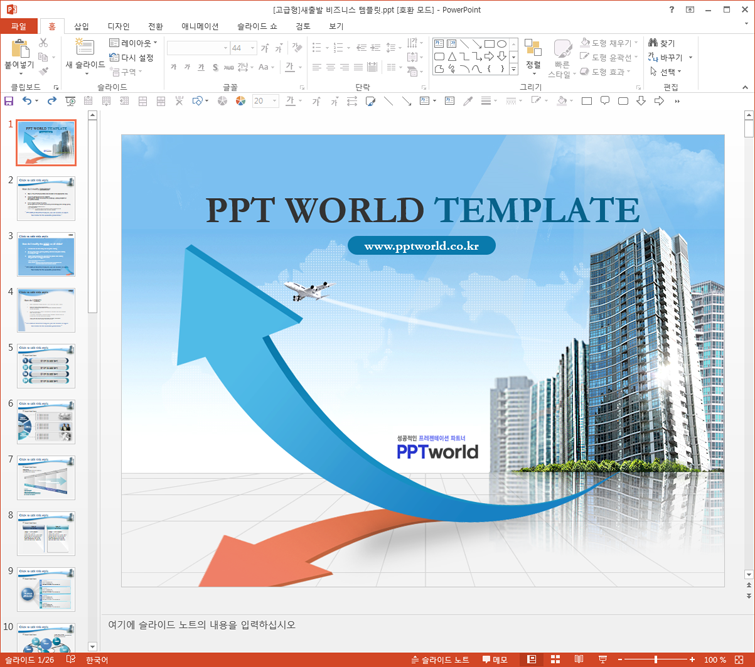This screenshot has width=755, height=667.
Task: Start slideshow from beginning icon in quick toolbar
Action: [70, 101]
